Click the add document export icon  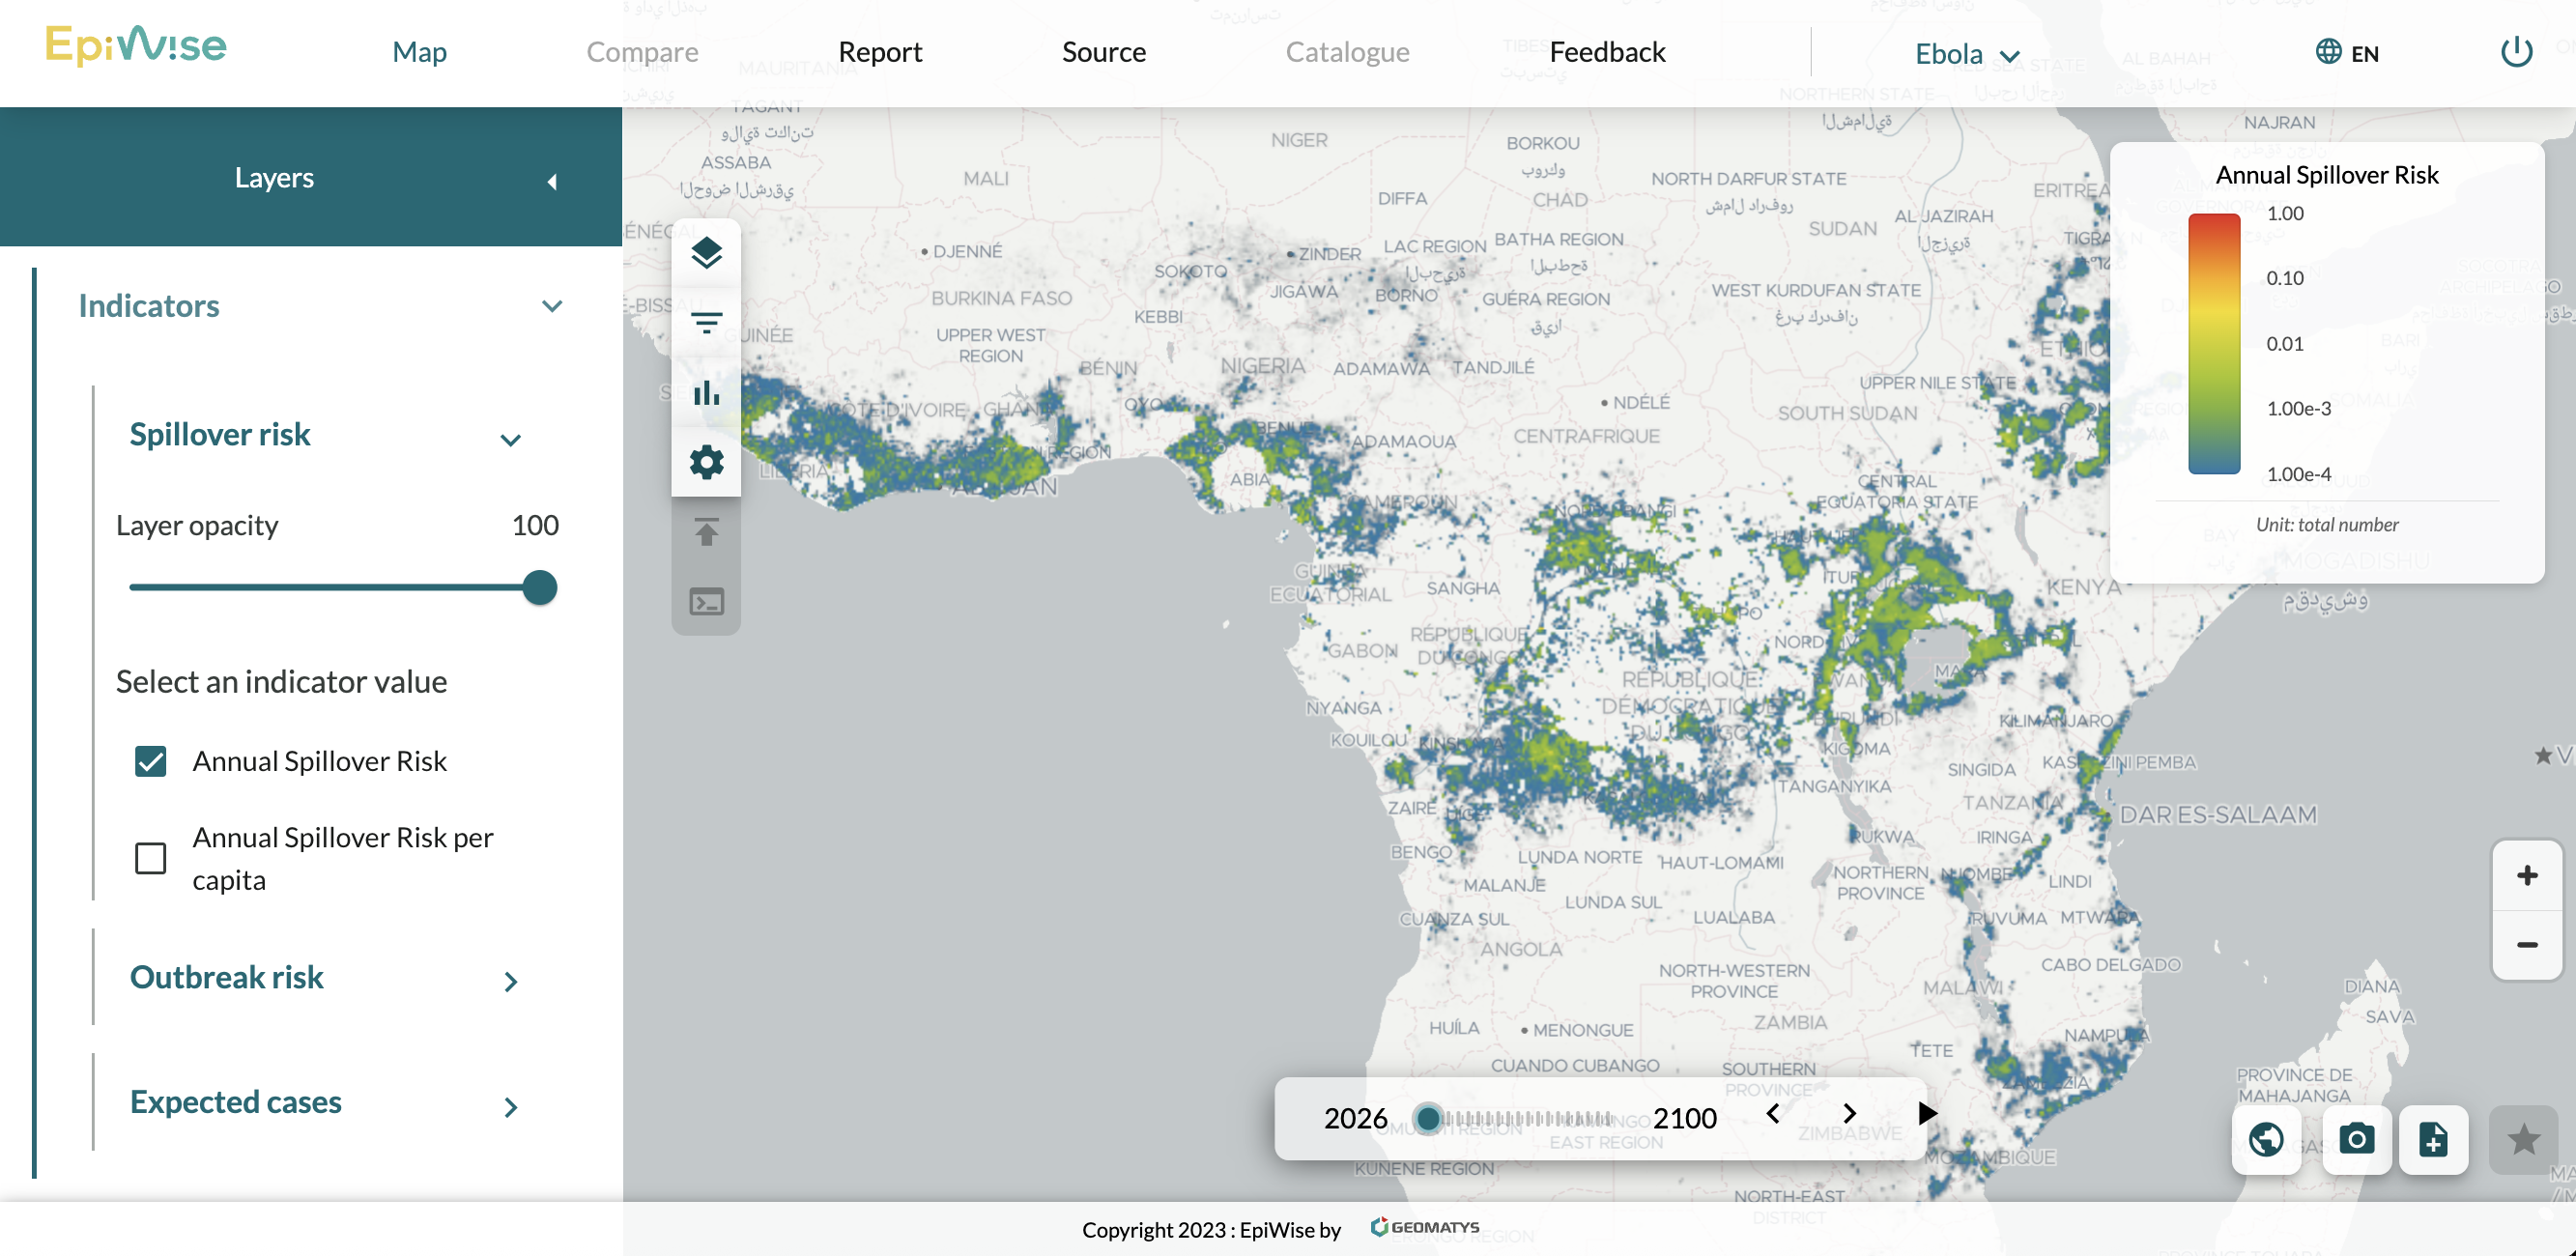point(2433,1139)
